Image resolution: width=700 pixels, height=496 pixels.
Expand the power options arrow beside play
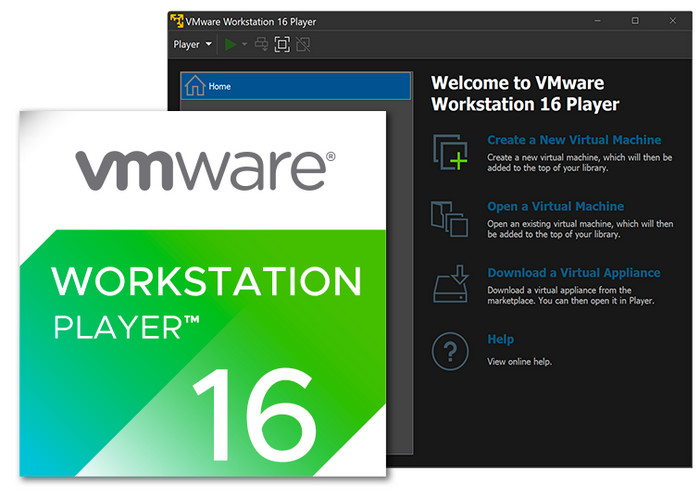pos(244,44)
